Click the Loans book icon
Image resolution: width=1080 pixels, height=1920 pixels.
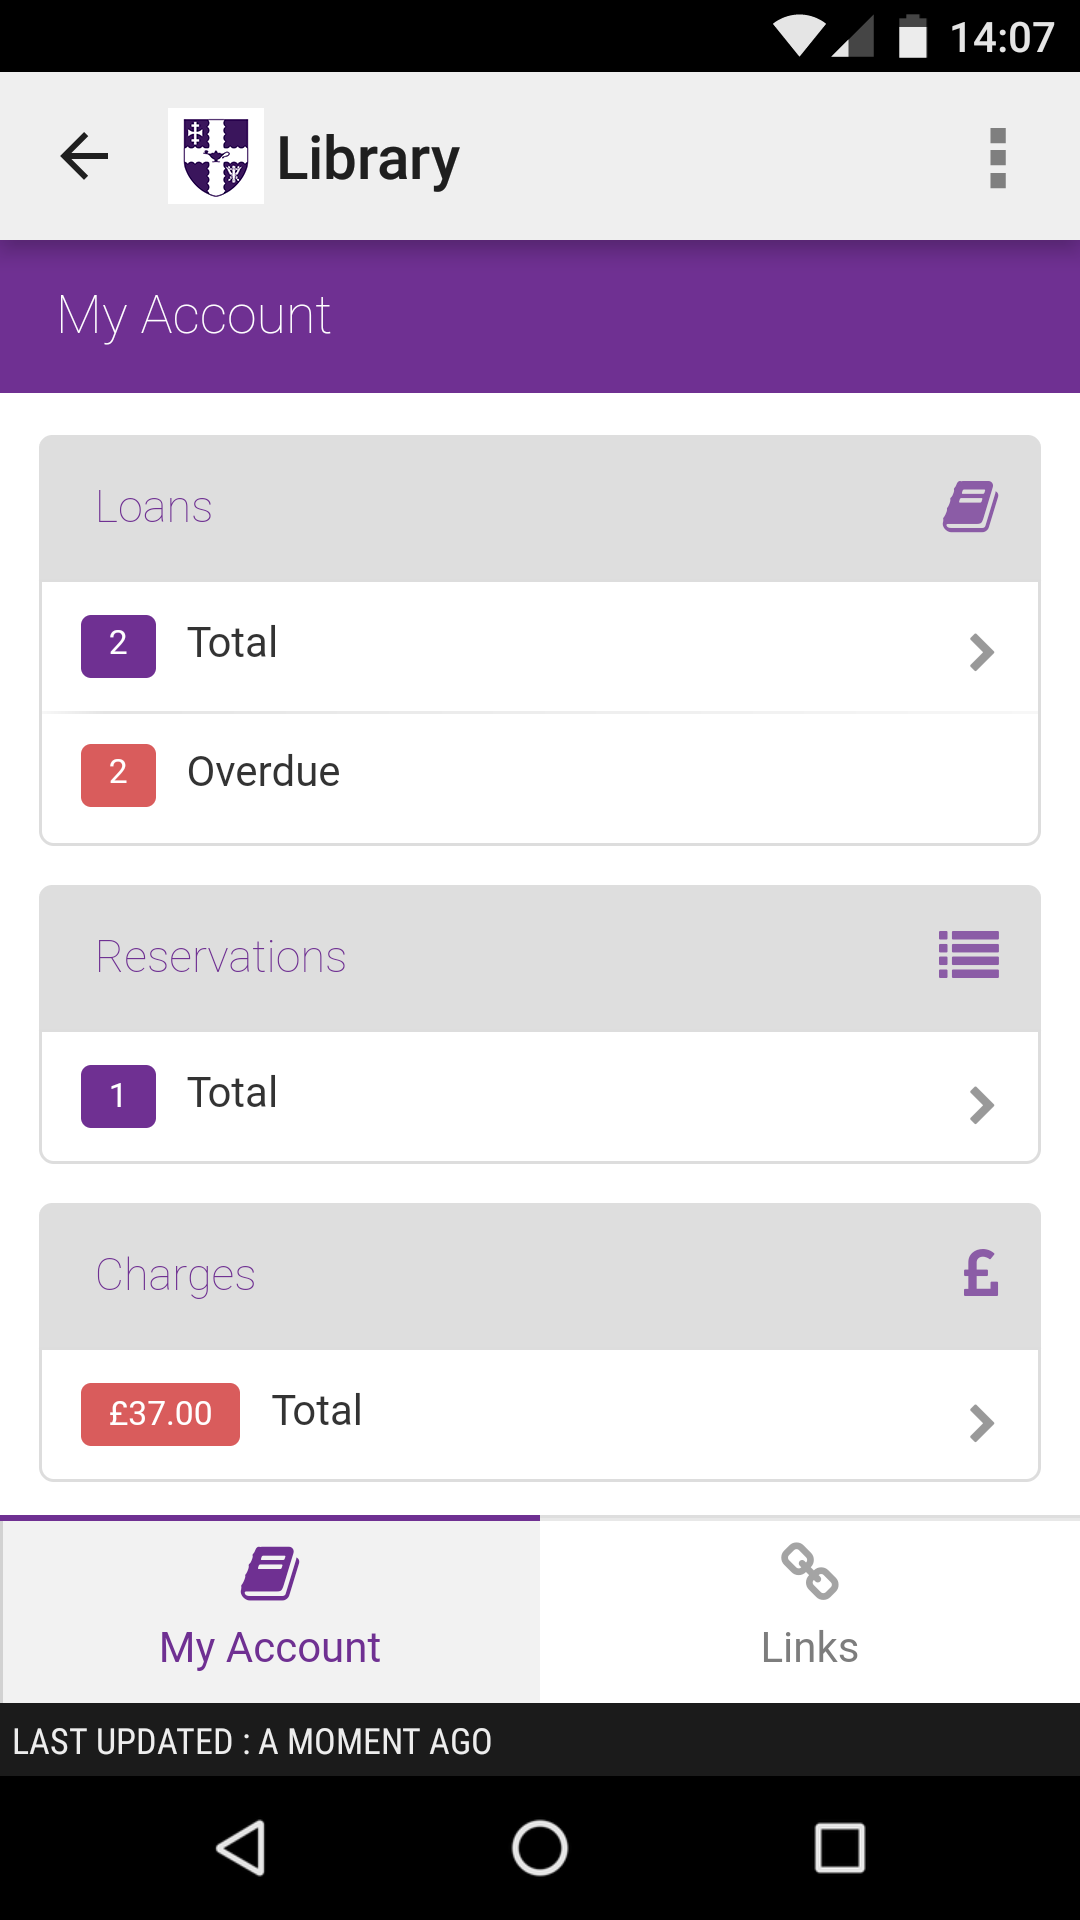point(970,507)
